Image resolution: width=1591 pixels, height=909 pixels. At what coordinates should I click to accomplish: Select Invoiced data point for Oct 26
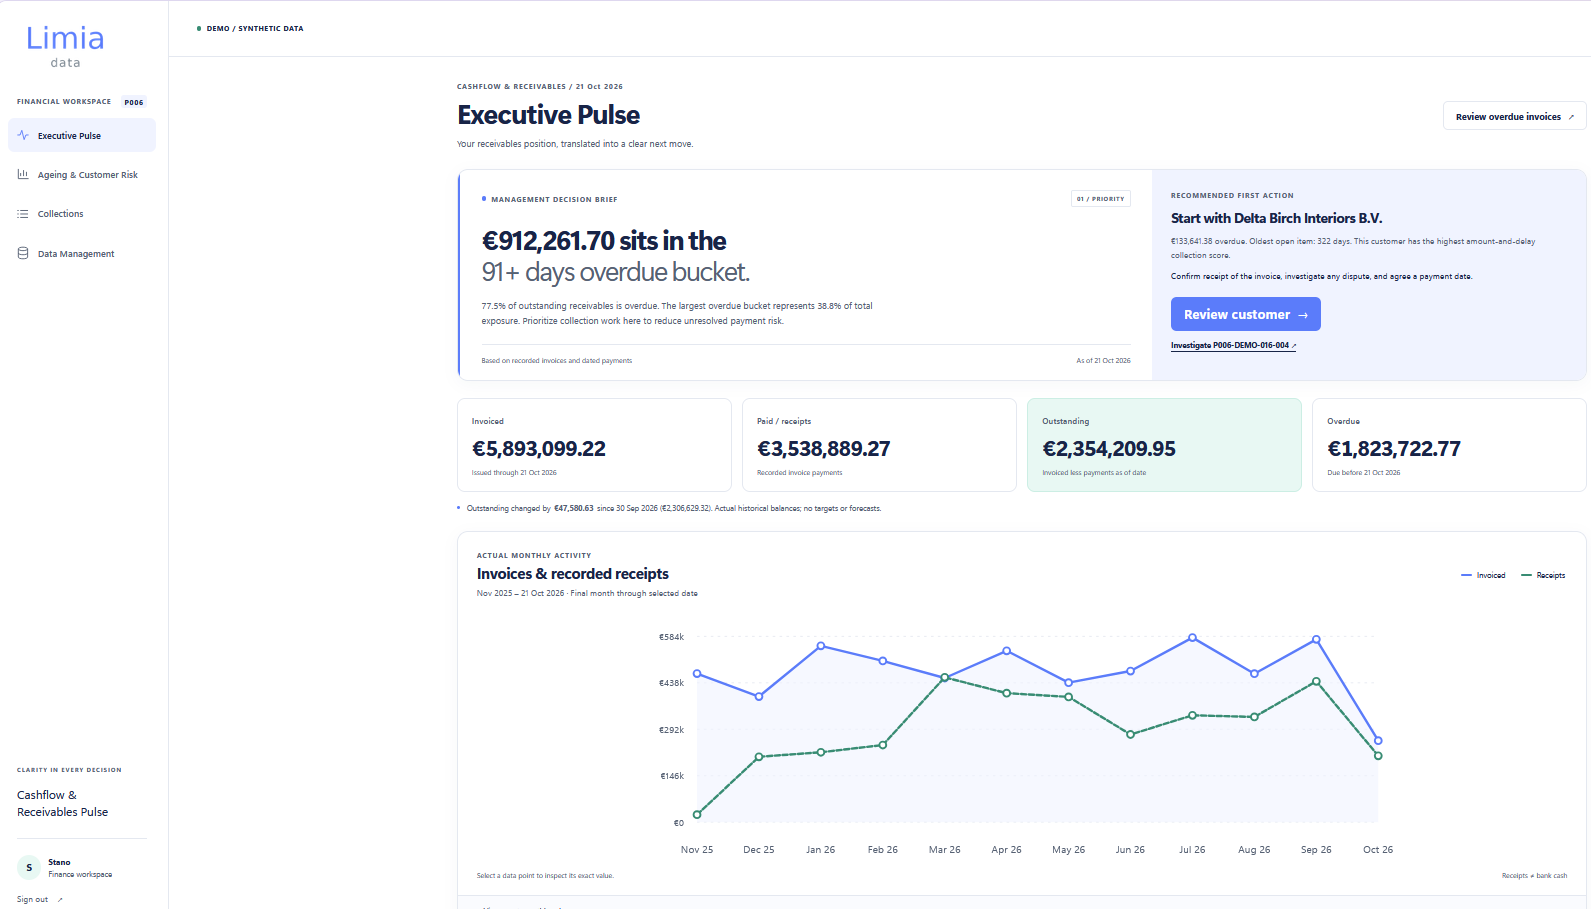(1378, 741)
